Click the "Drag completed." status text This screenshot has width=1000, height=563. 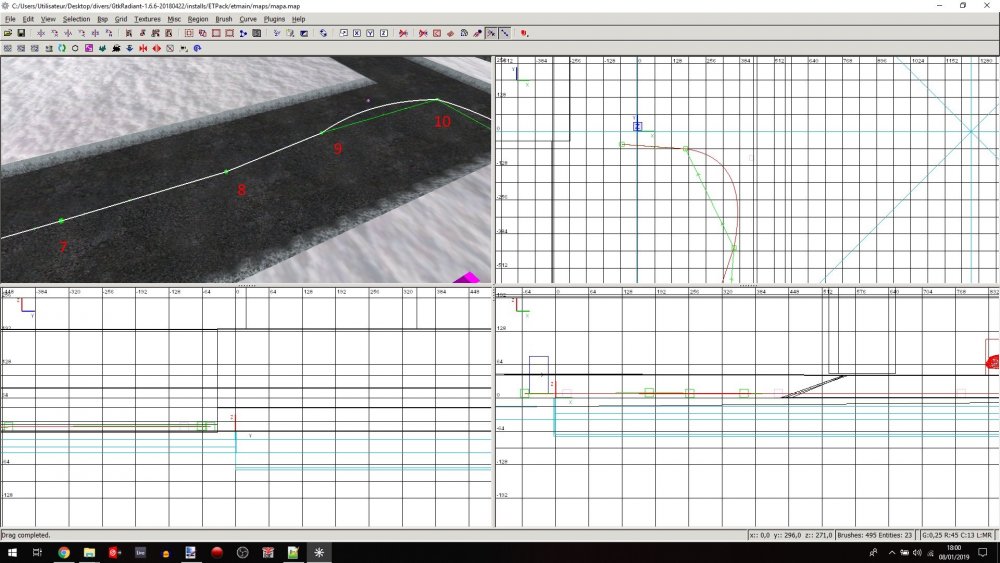[26, 535]
